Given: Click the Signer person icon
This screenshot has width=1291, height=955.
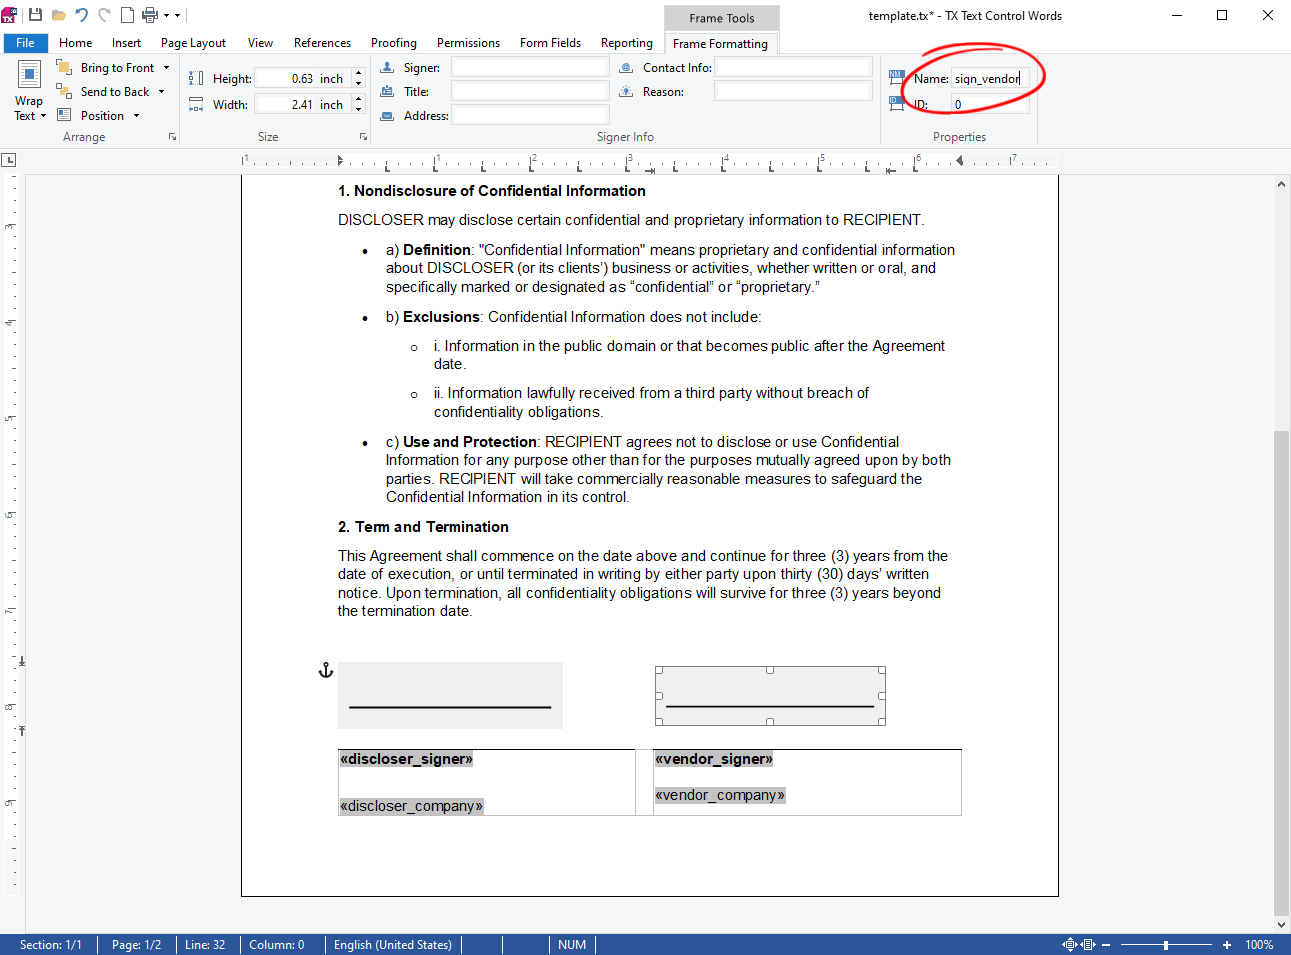Looking at the screenshot, I should click(x=388, y=67).
